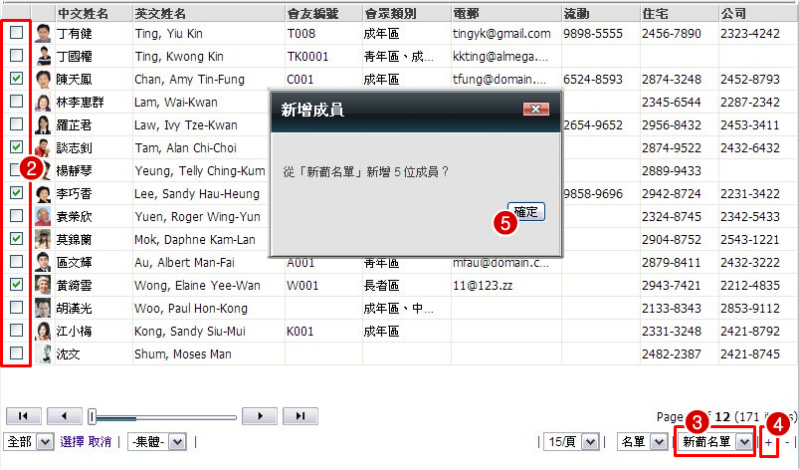Jump to the last page of members
This screenshot has width=800, height=470.
(301, 416)
